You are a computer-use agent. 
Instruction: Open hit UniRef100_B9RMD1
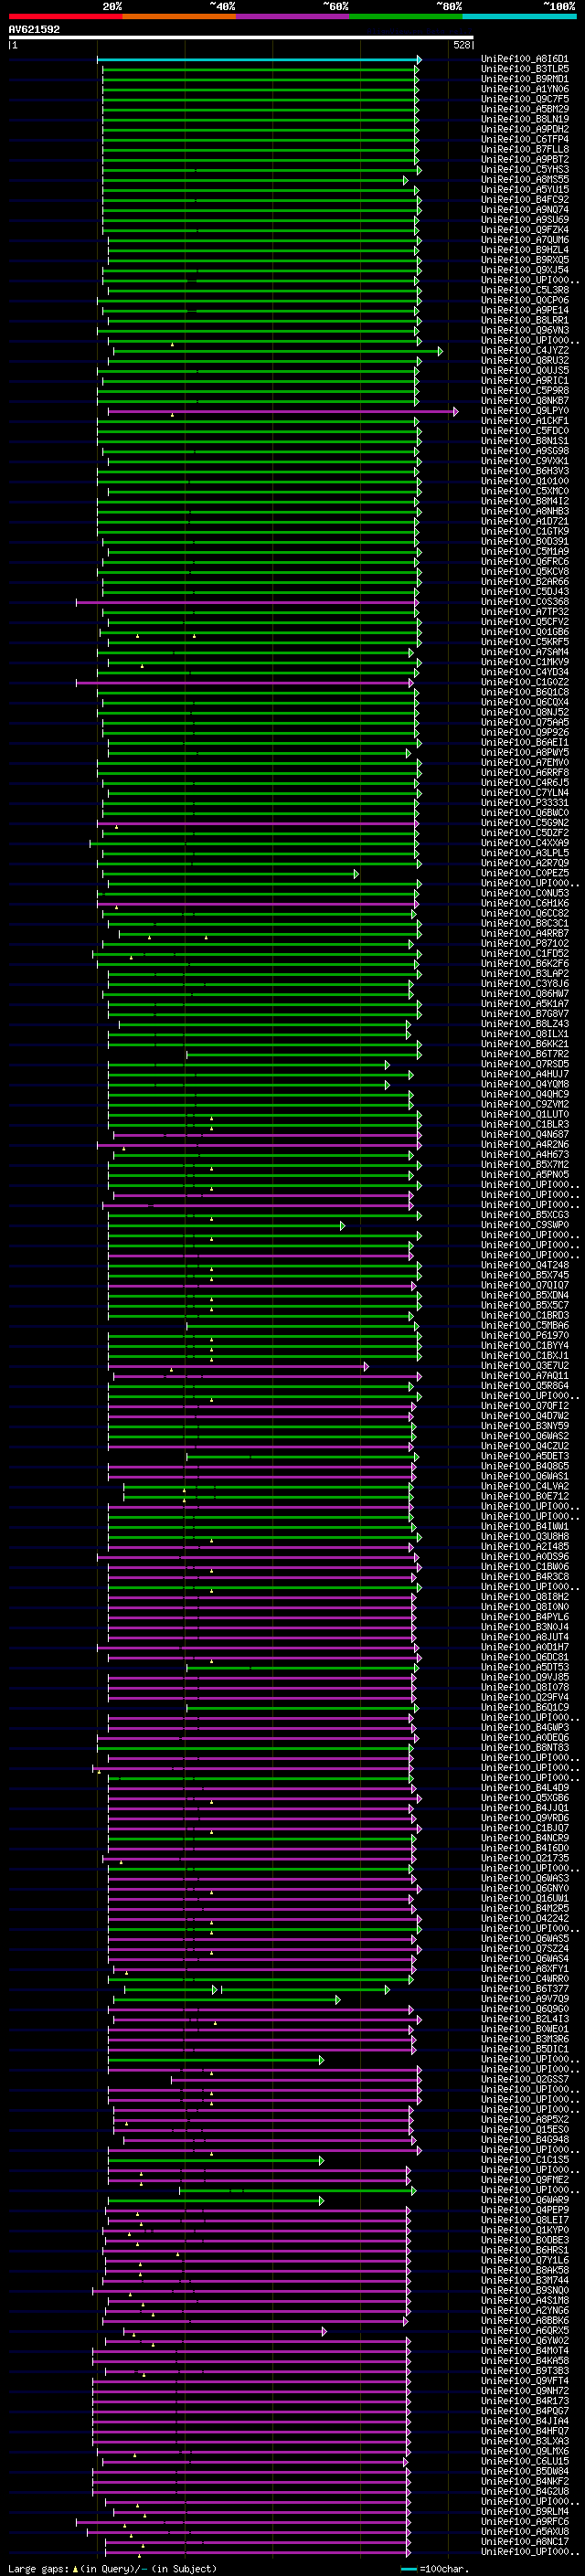[525, 80]
